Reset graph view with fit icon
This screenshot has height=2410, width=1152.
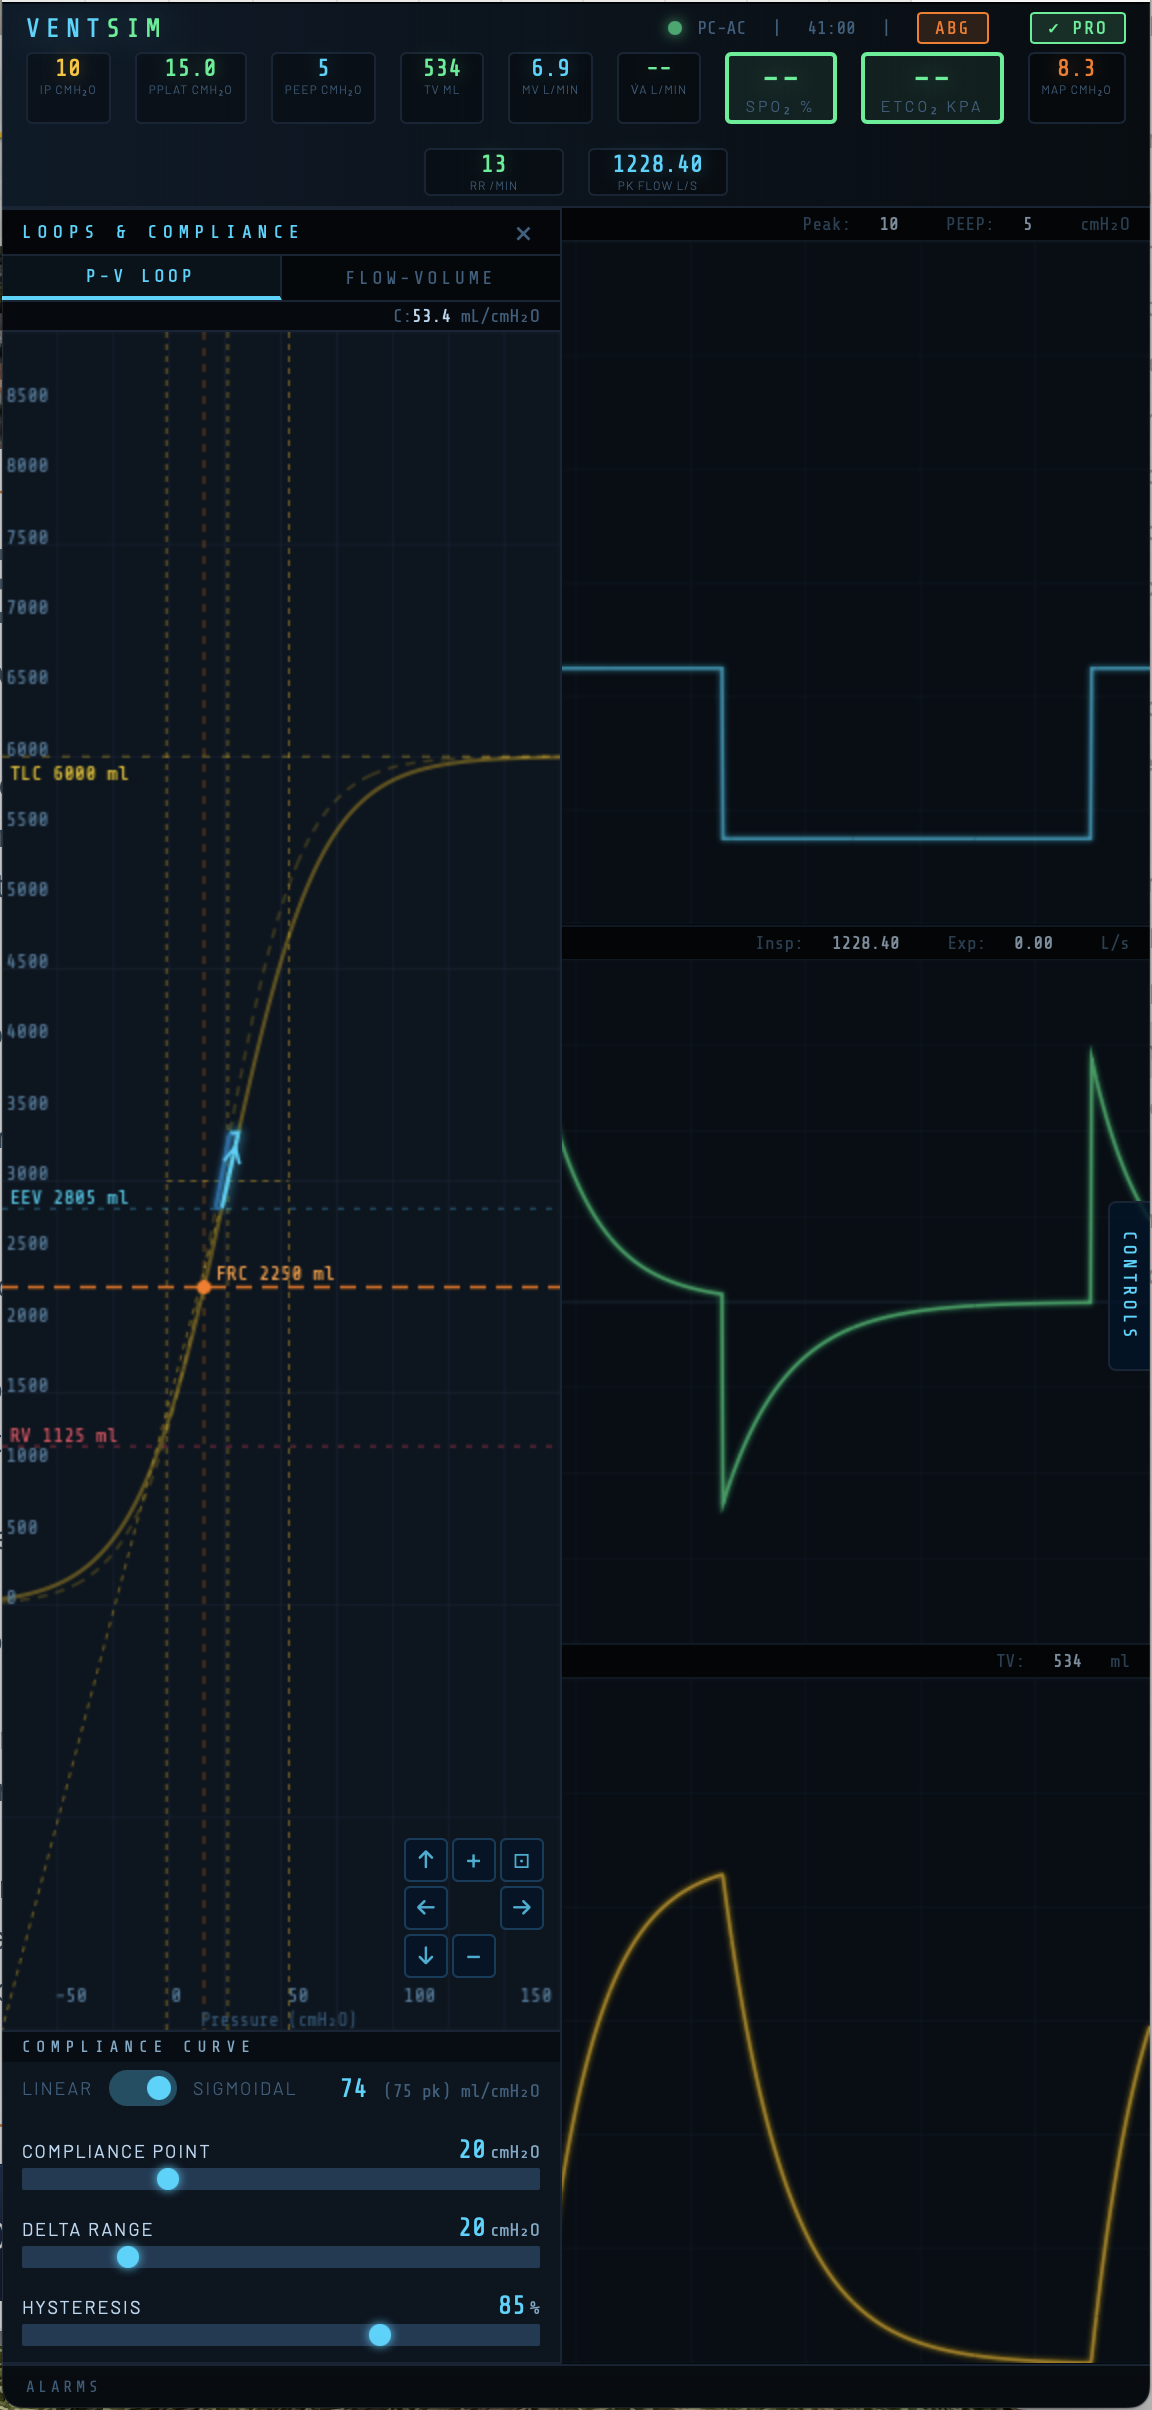point(521,1860)
